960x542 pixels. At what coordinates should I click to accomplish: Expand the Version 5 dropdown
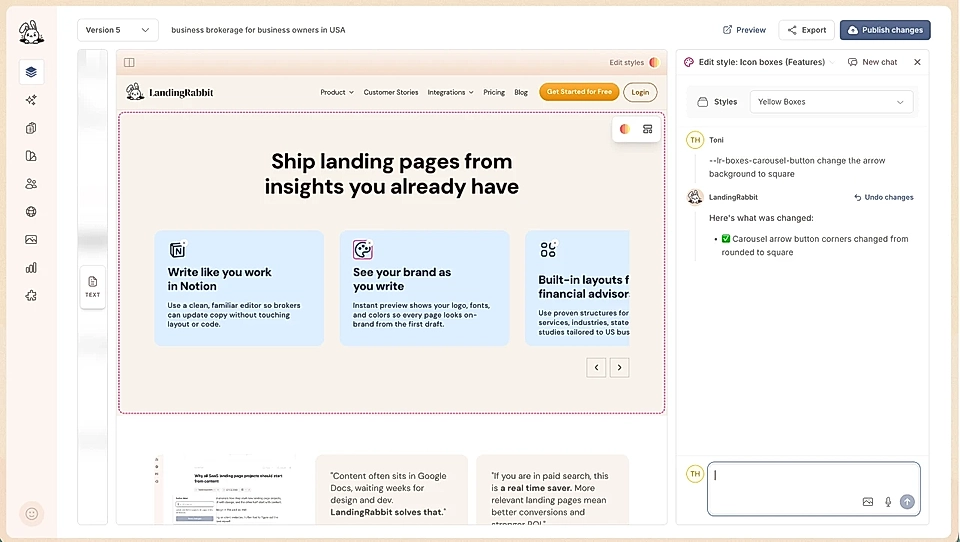tap(118, 30)
